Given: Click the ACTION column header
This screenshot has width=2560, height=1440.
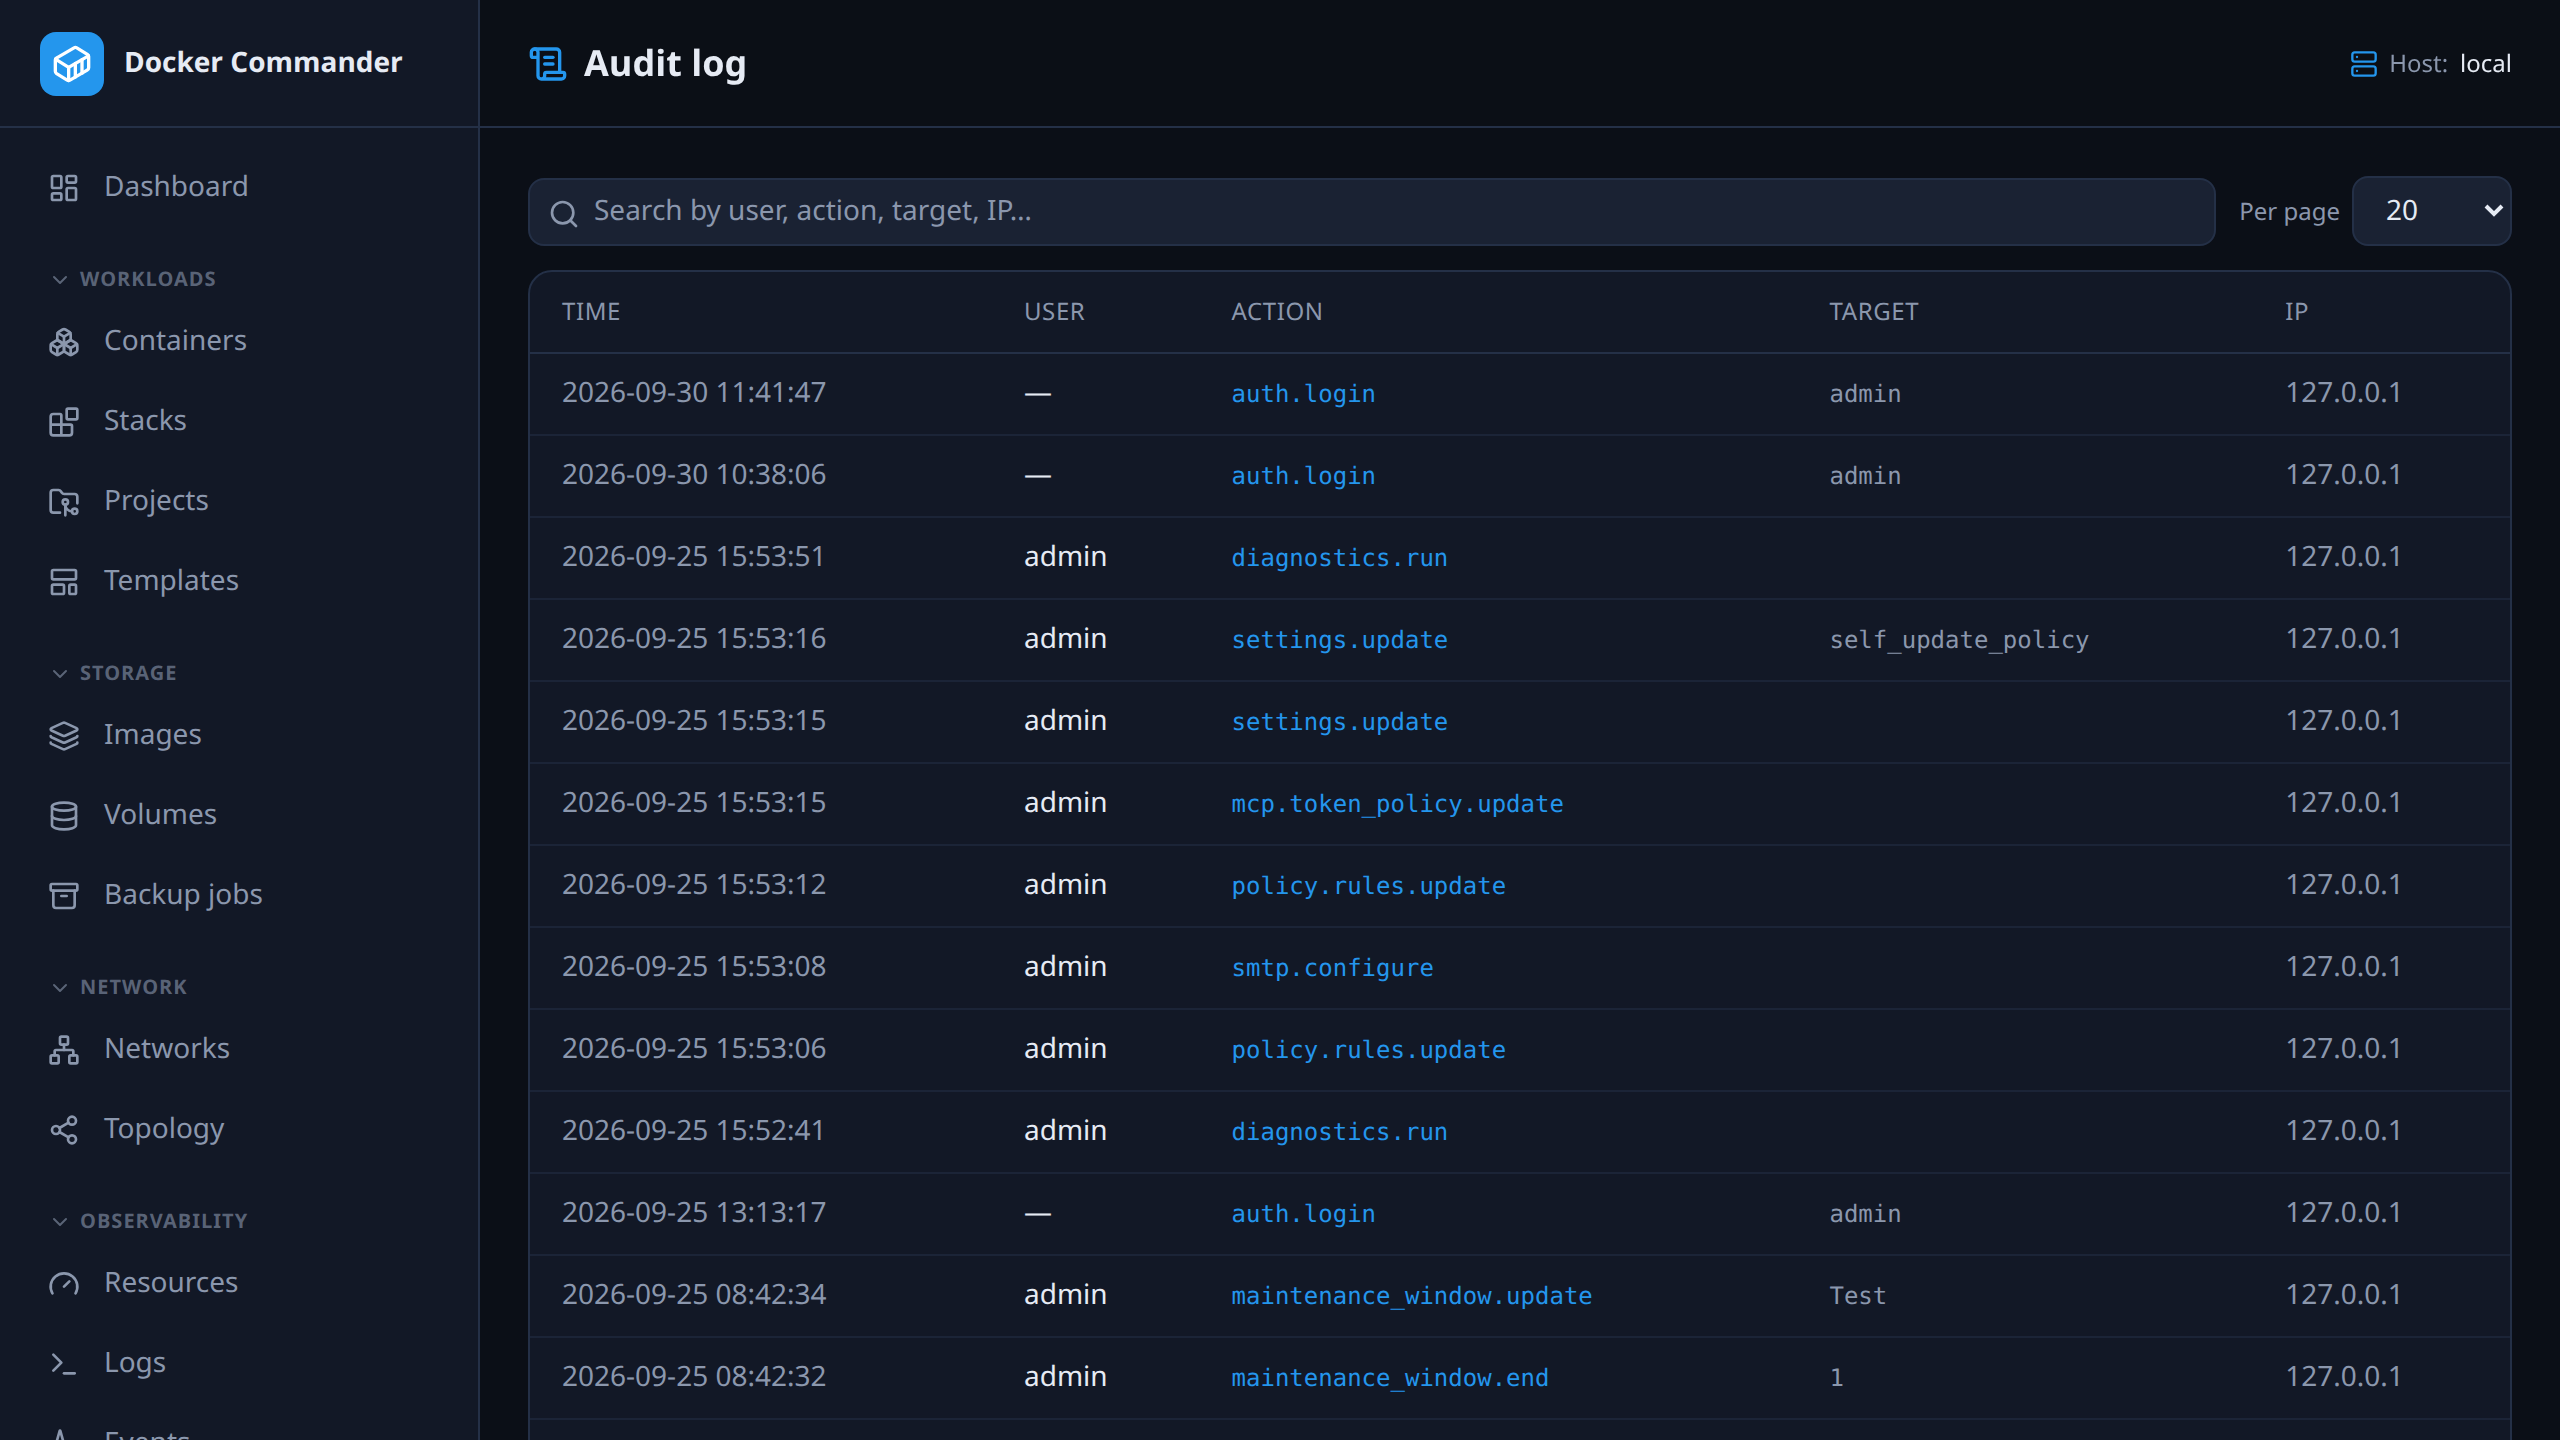Looking at the screenshot, I should click(x=1276, y=312).
